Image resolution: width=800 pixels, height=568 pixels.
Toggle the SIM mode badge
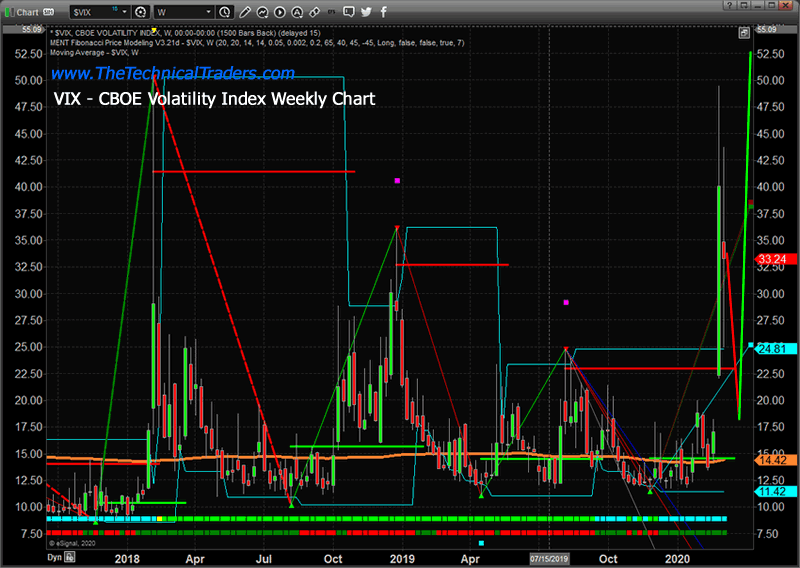click(49, 11)
